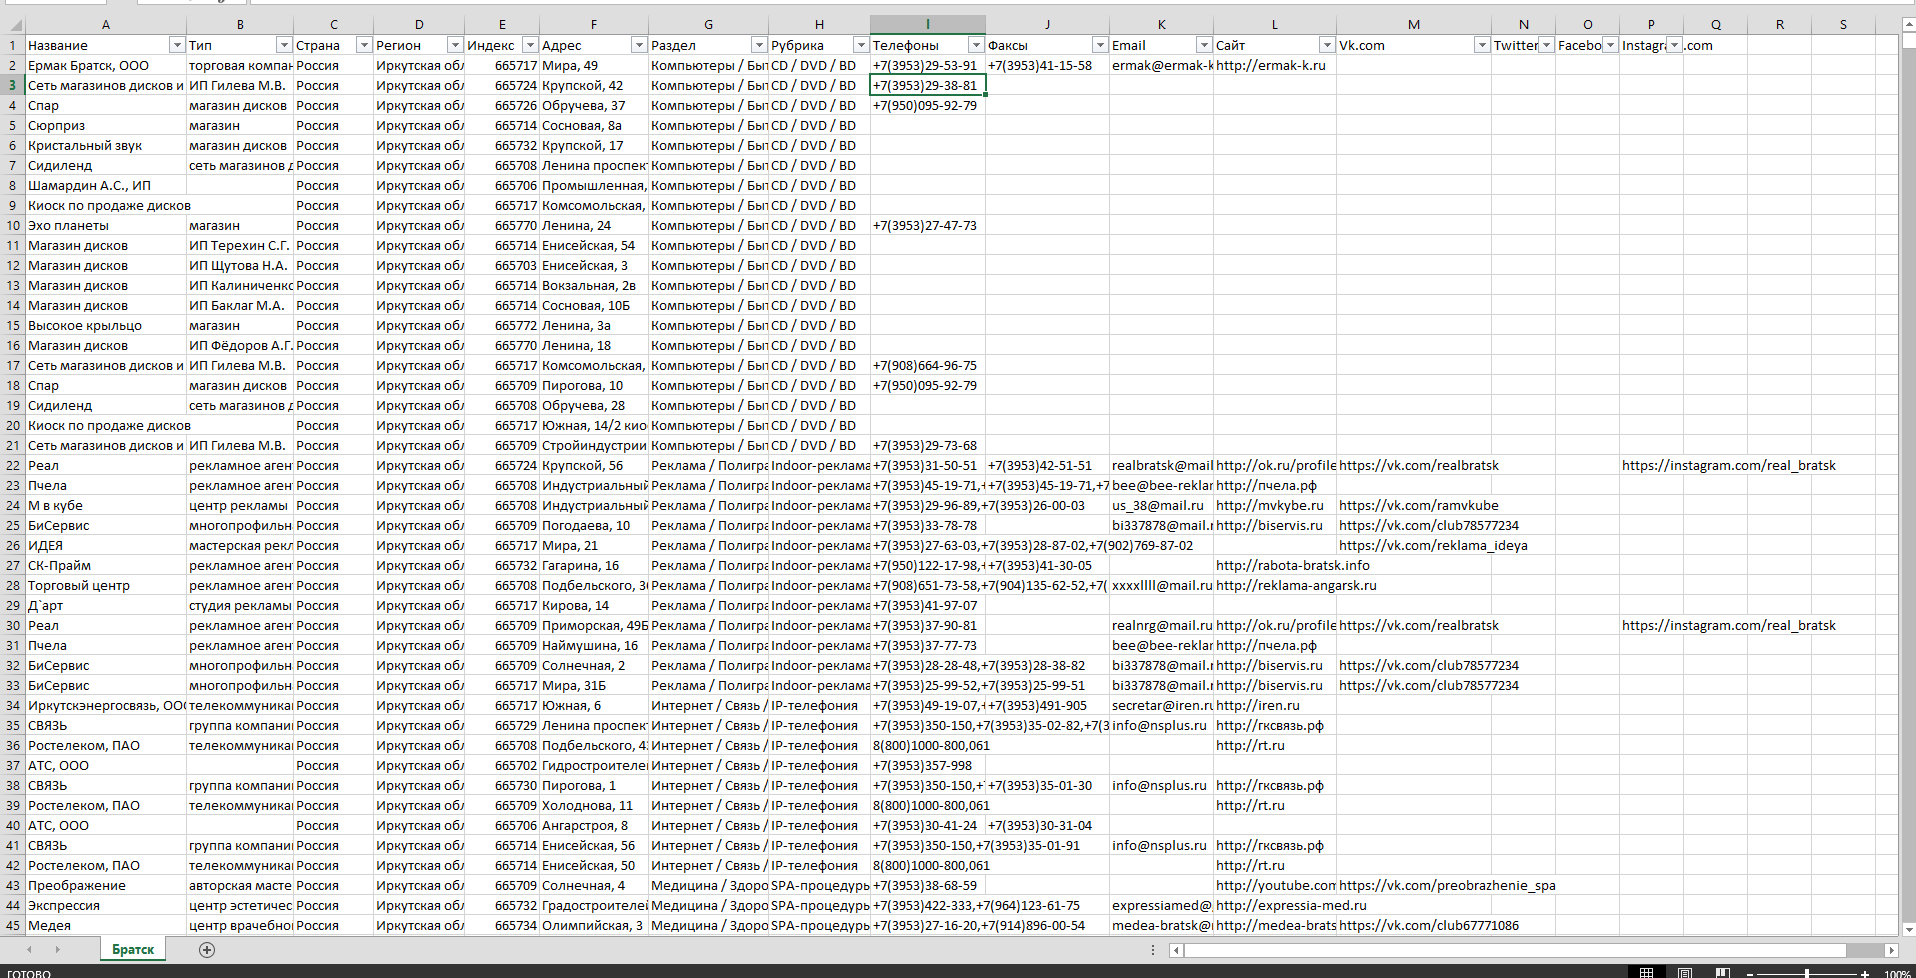Select cell ИП Терехин С.Г.
Screen dimensions: 1916x978
(x=240, y=245)
